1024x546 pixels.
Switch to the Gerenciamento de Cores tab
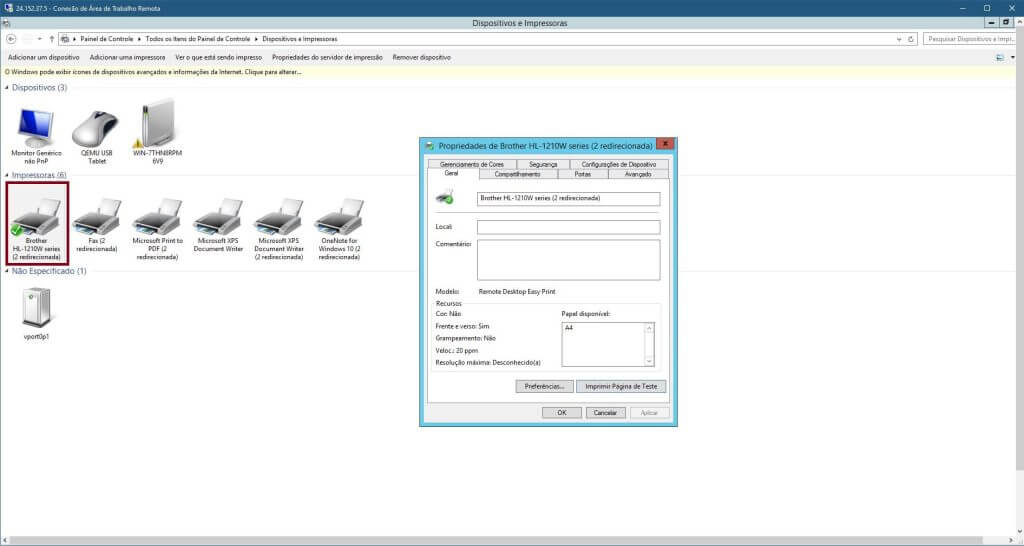[472, 164]
